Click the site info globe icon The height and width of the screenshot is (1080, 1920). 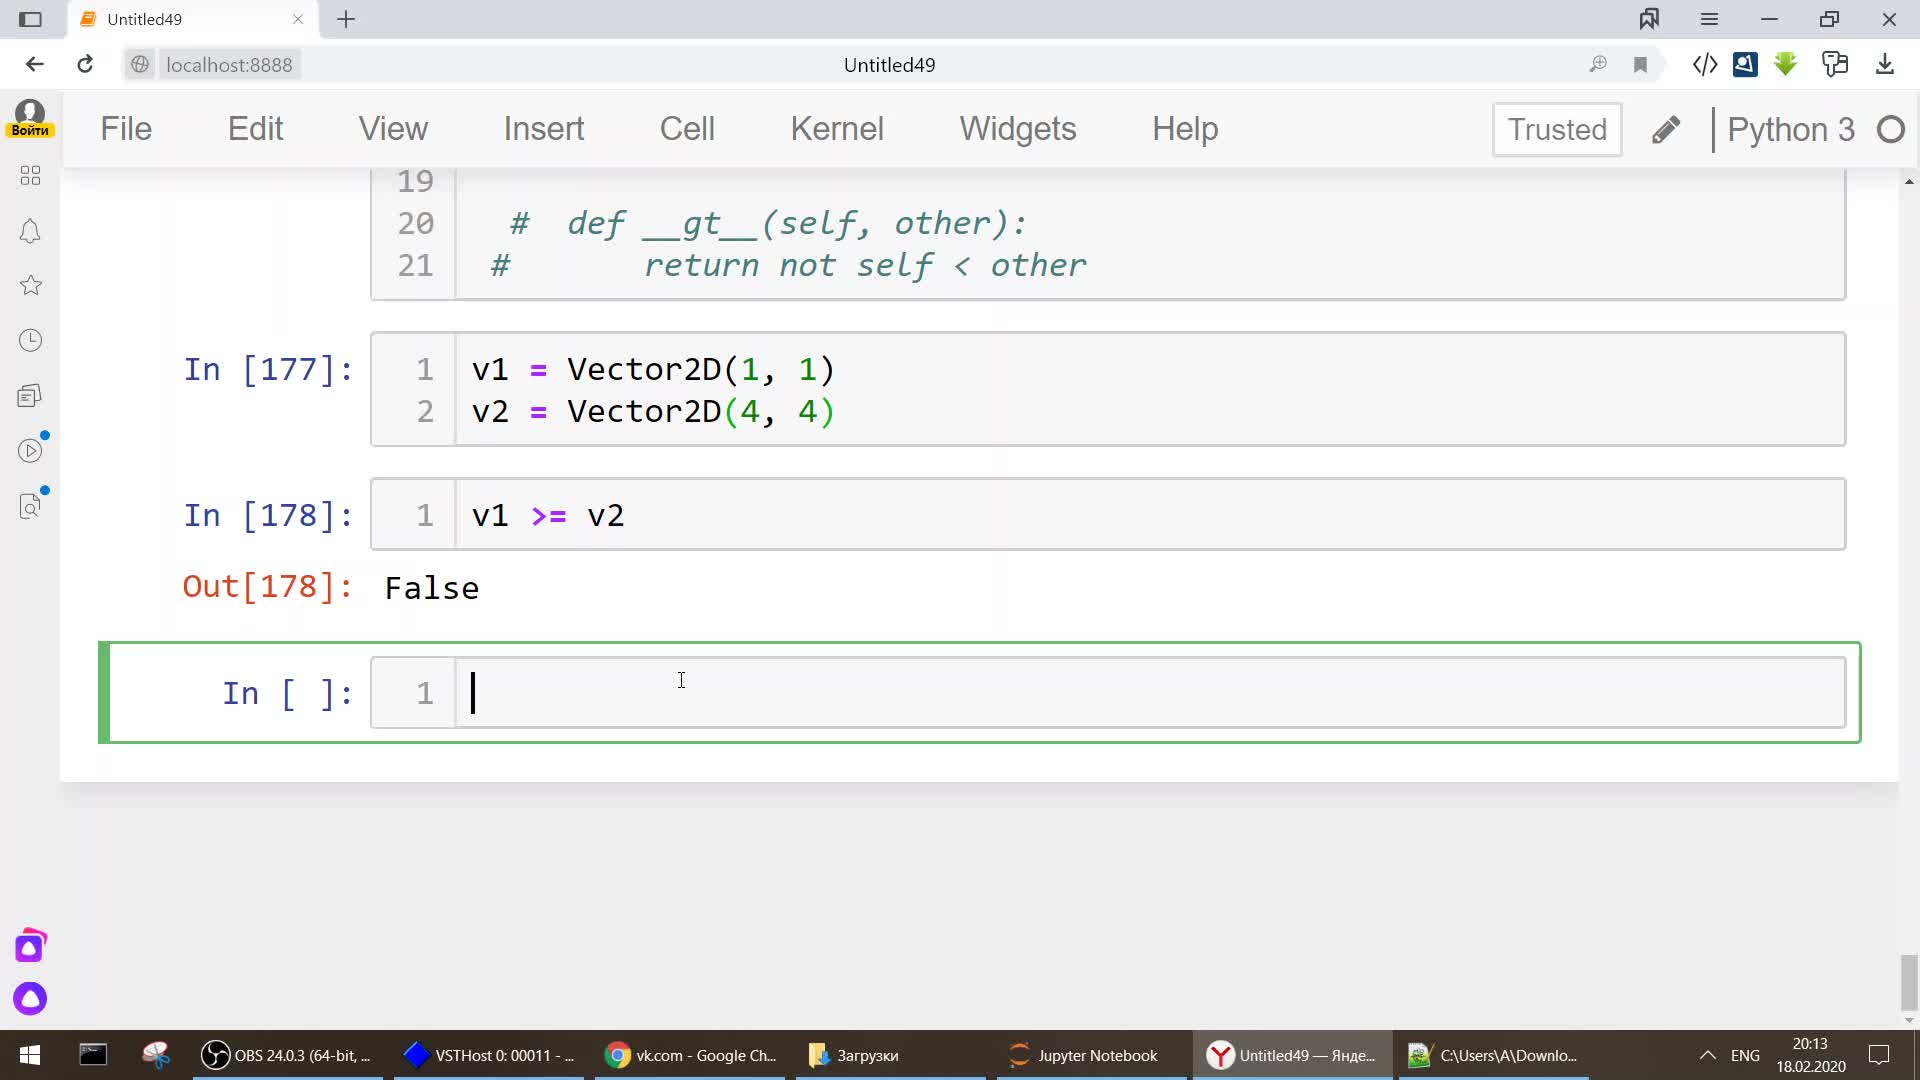[x=140, y=65]
